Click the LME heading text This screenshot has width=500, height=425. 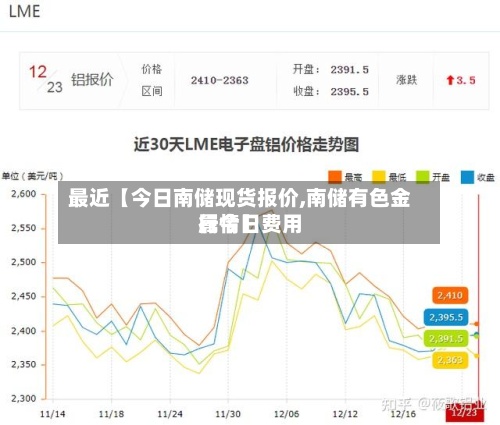point(24,12)
